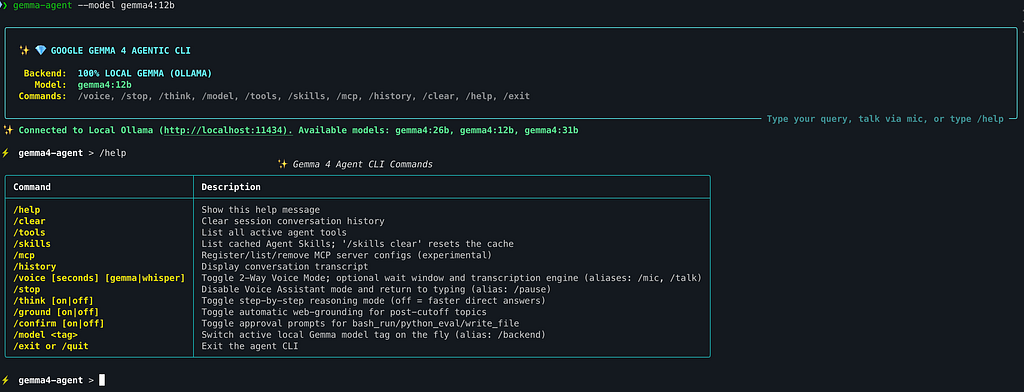Screen dimensions: 1024x392
Task: Select the /confirm [on|off] command
Action: tap(59, 323)
